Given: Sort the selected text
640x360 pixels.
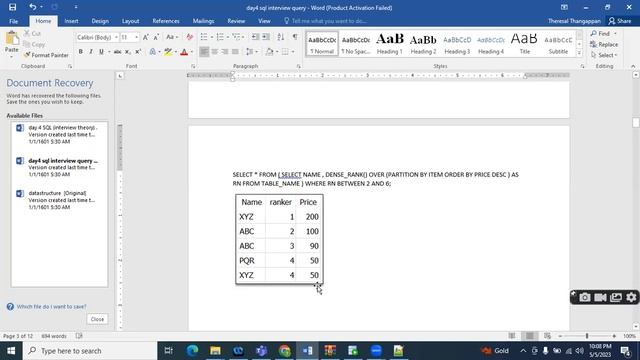Looking at the screenshot, I should click(280, 37).
